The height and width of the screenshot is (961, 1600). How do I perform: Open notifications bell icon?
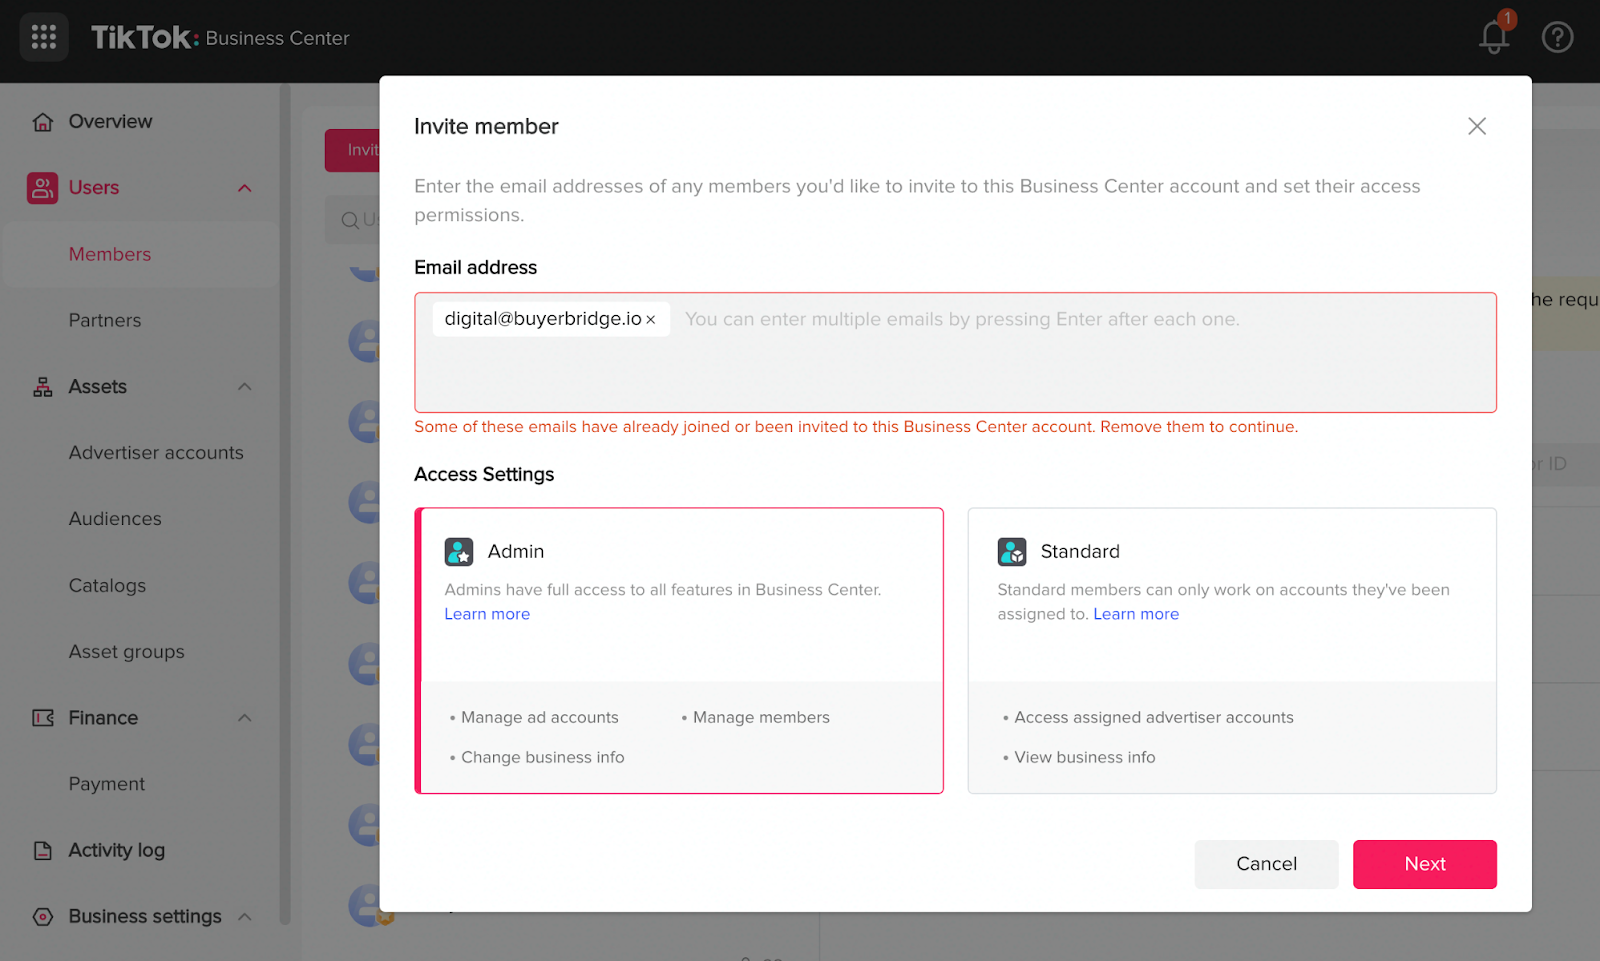coord(1495,36)
